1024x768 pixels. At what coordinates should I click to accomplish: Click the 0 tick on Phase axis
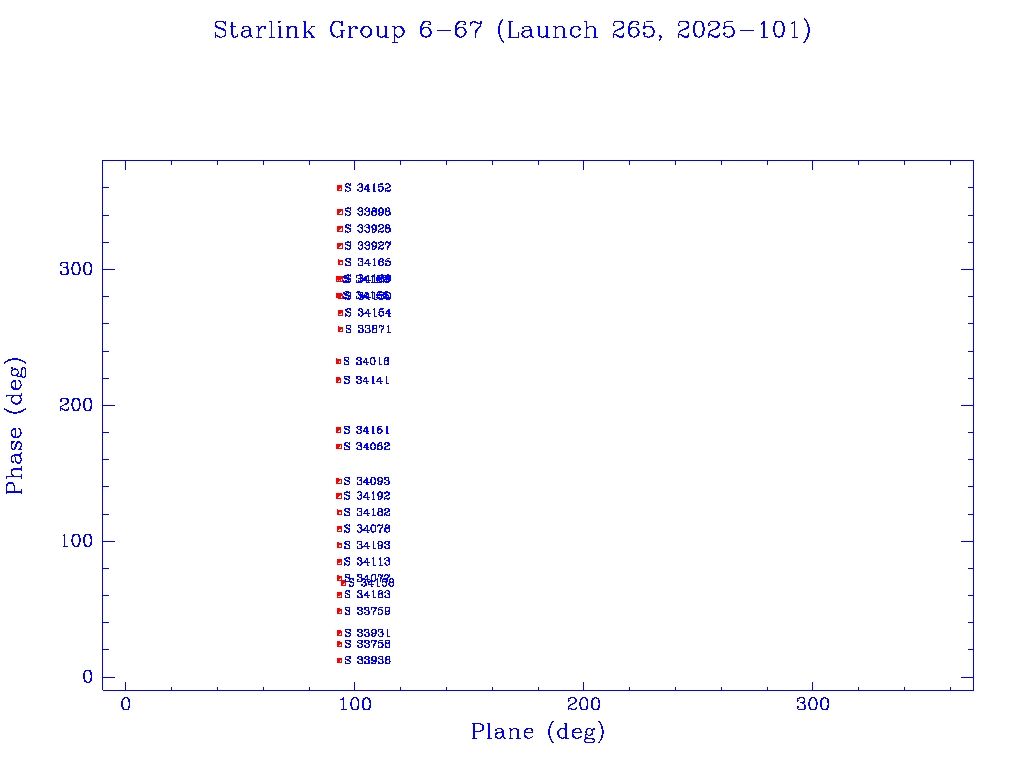[x=88, y=677]
